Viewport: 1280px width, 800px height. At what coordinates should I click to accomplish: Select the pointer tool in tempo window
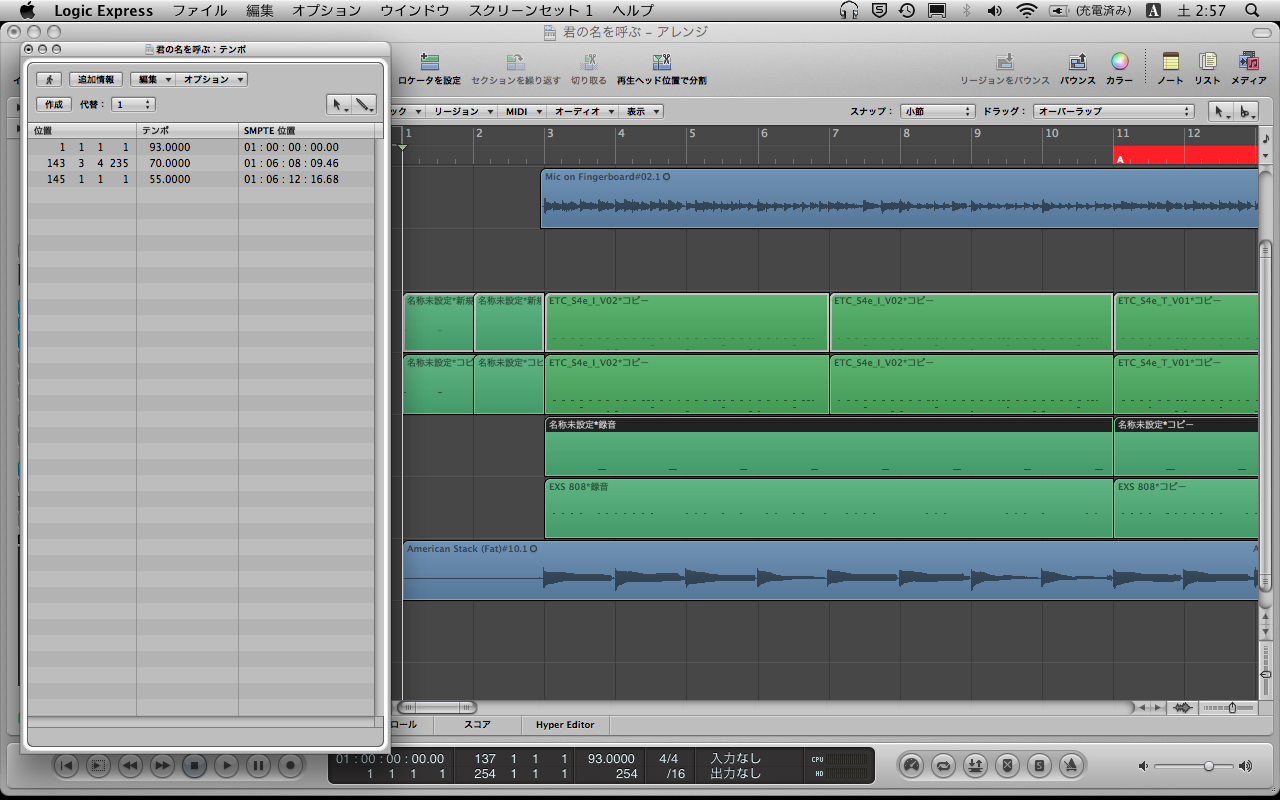point(340,104)
